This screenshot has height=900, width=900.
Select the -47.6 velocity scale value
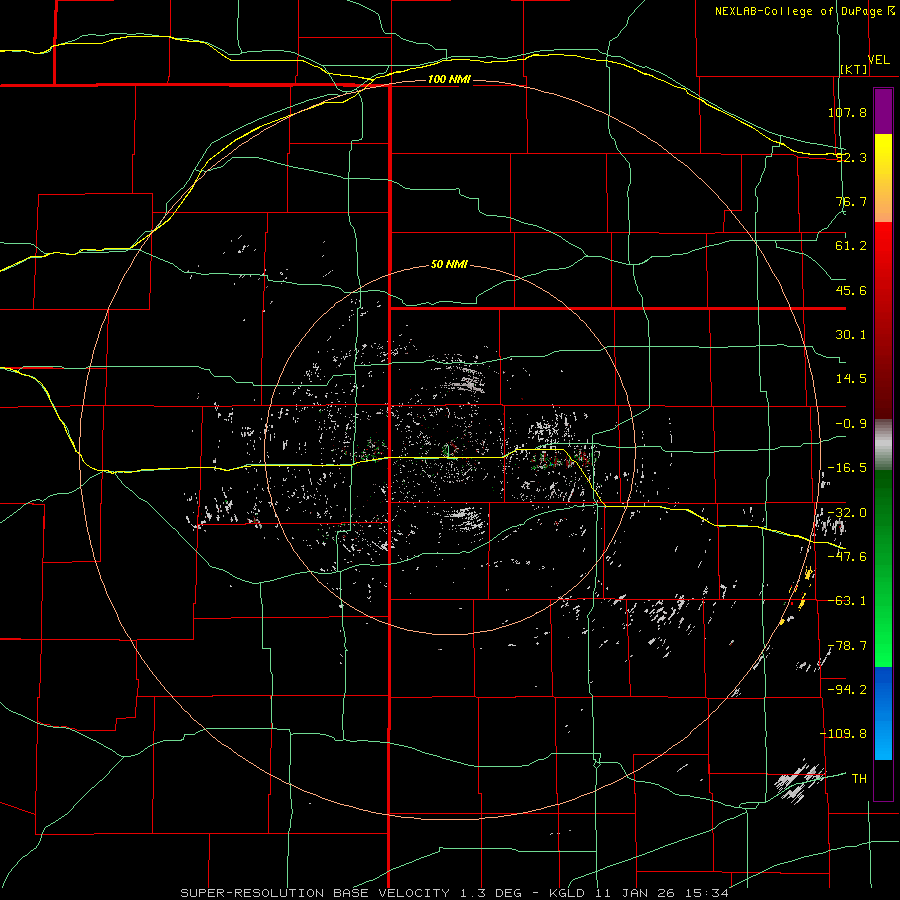(847, 557)
